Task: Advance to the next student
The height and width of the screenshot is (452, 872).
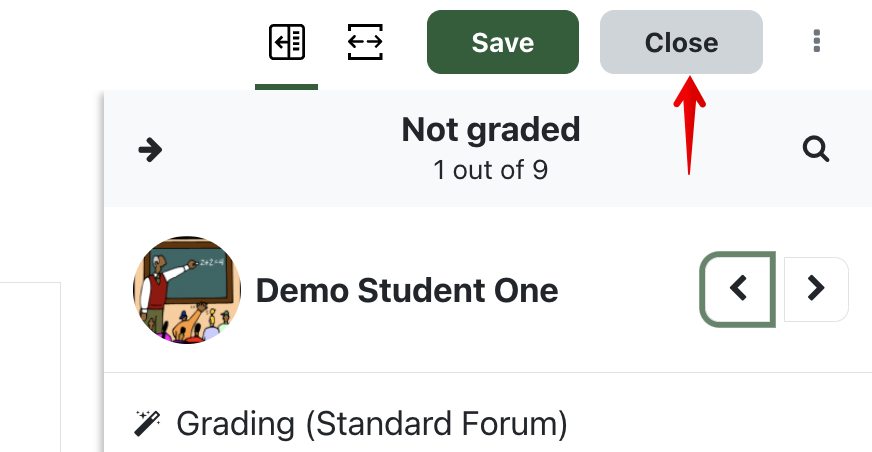Action: point(816,289)
